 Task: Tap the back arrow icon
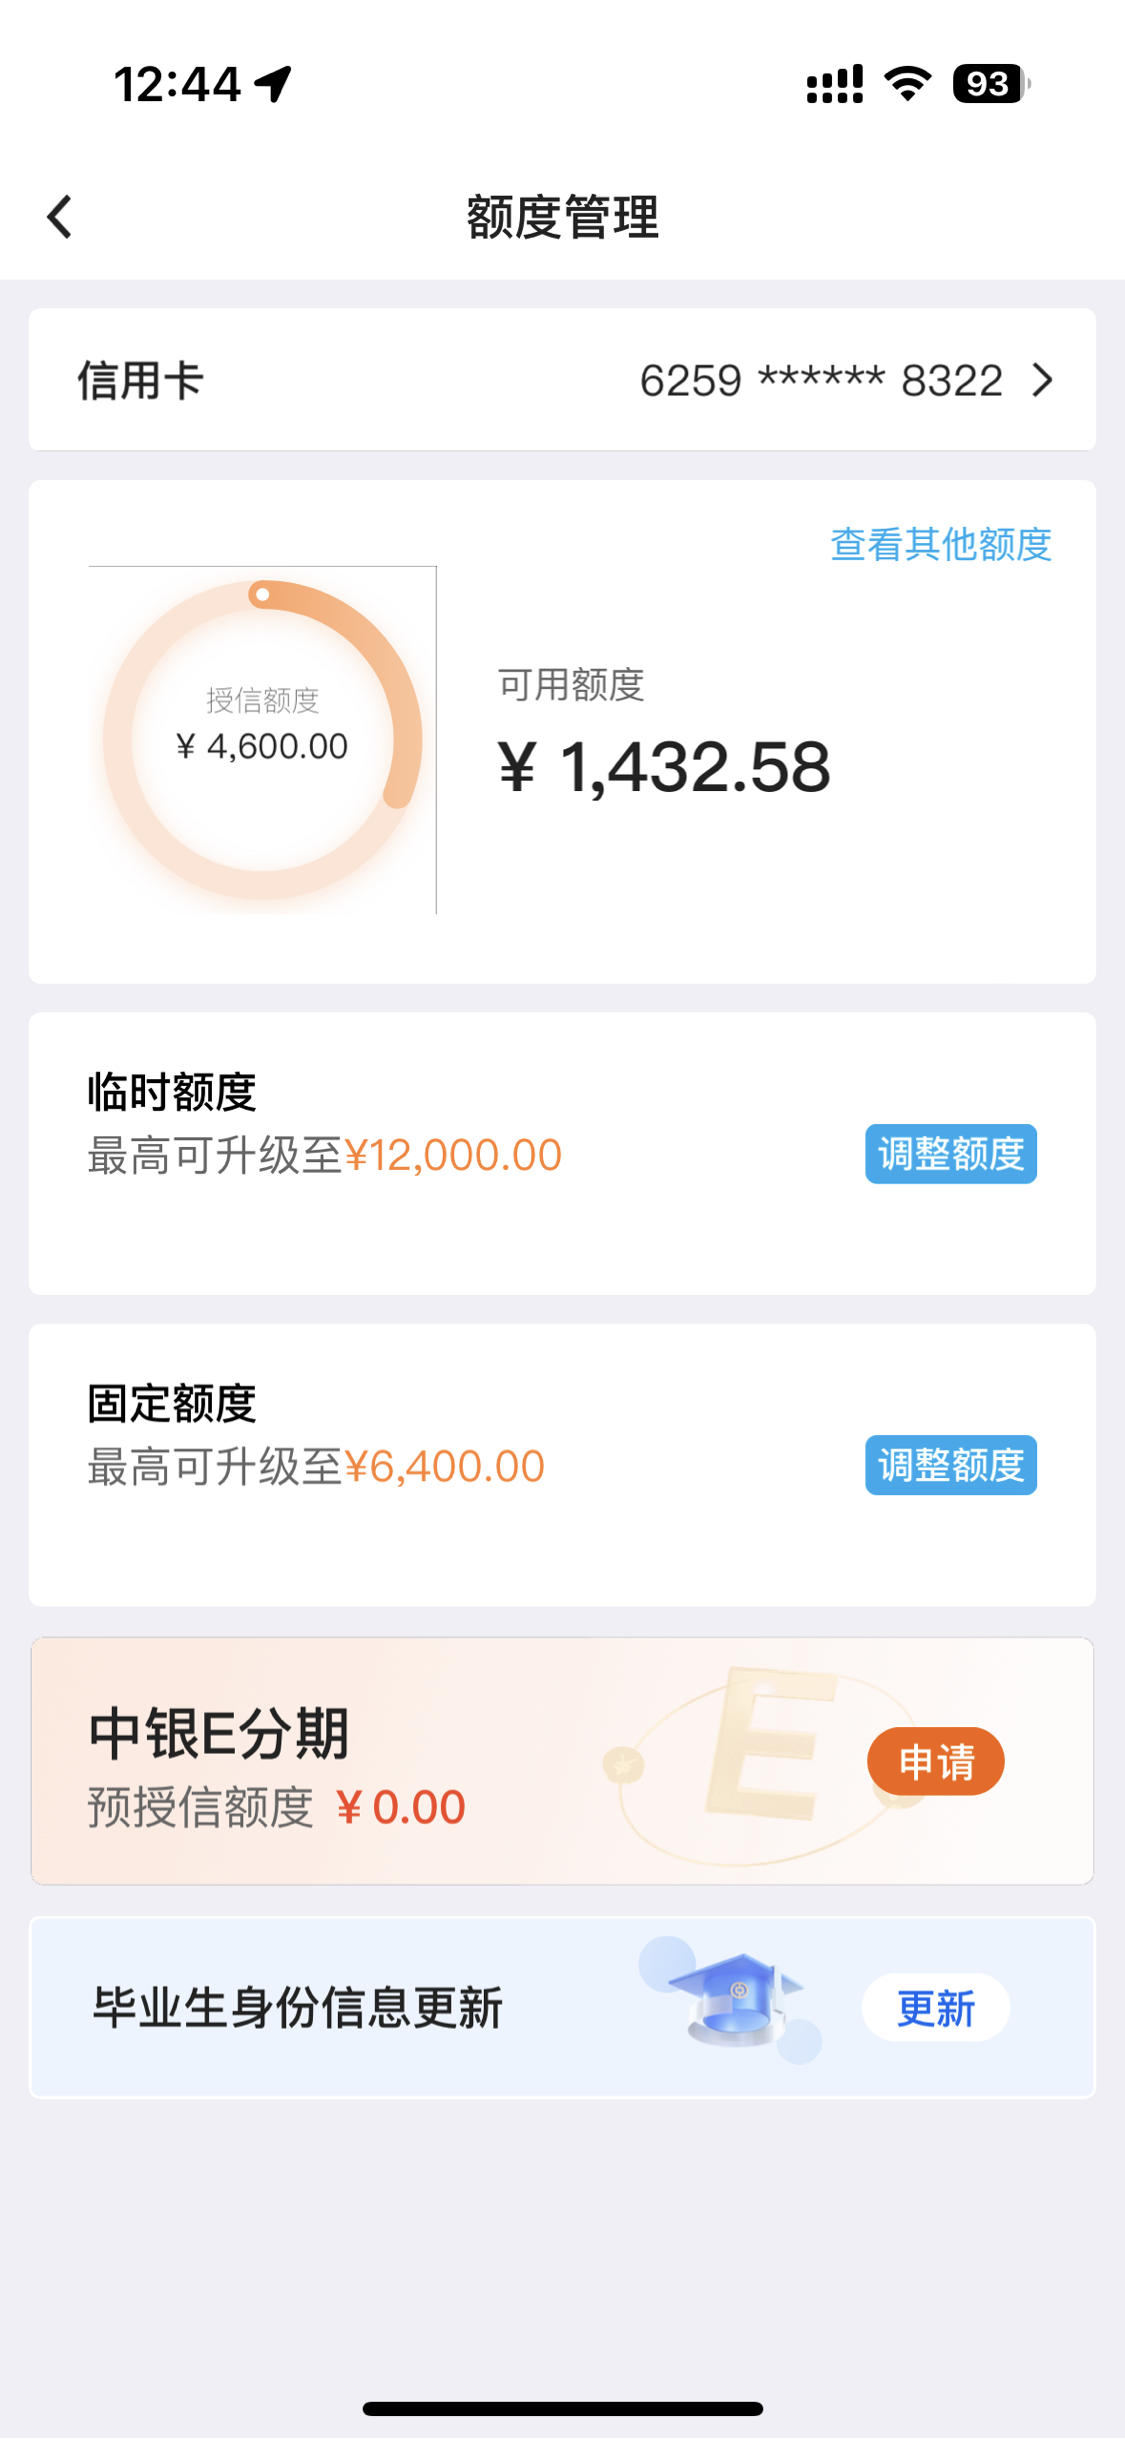click(60, 217)
